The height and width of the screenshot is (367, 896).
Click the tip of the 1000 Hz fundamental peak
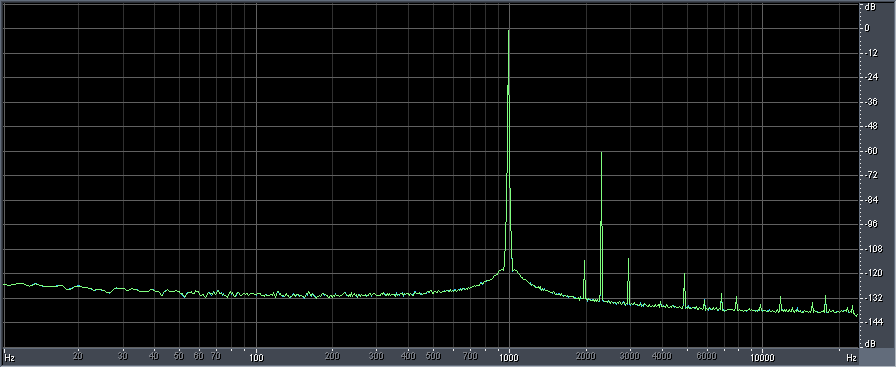509,31
